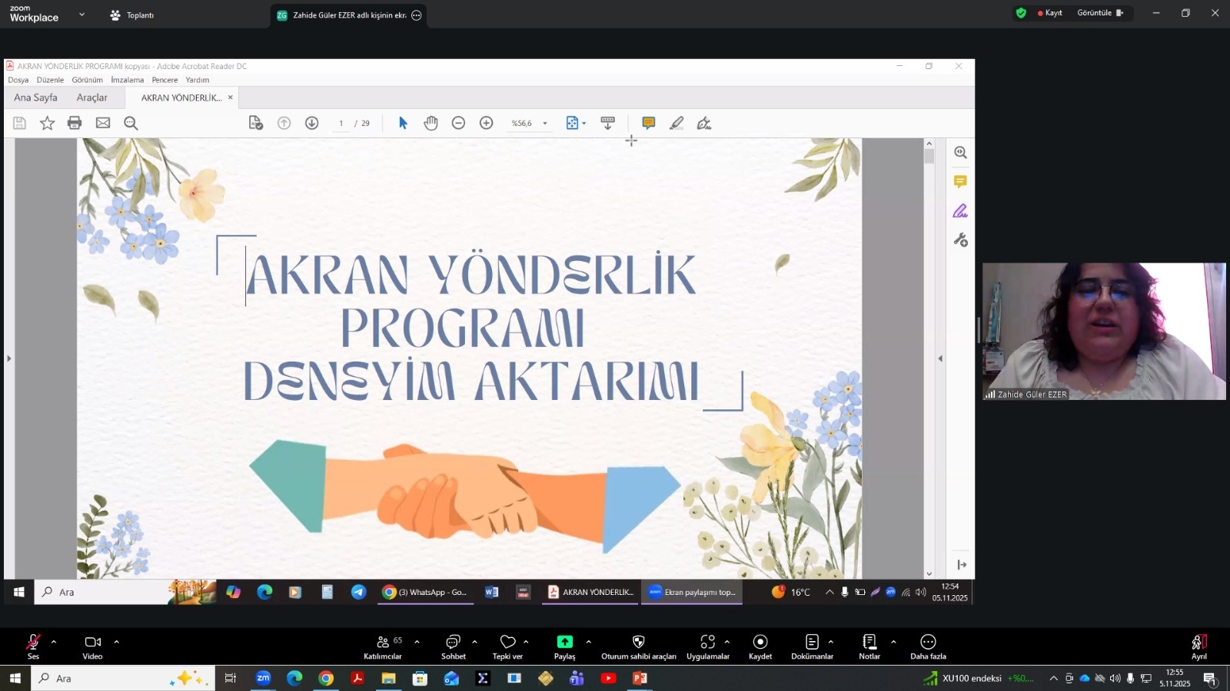The height and width of the screenshot is (691, 1230).
Task: Expand audio options arrow beside Ses
Action: tap(54, 642)
